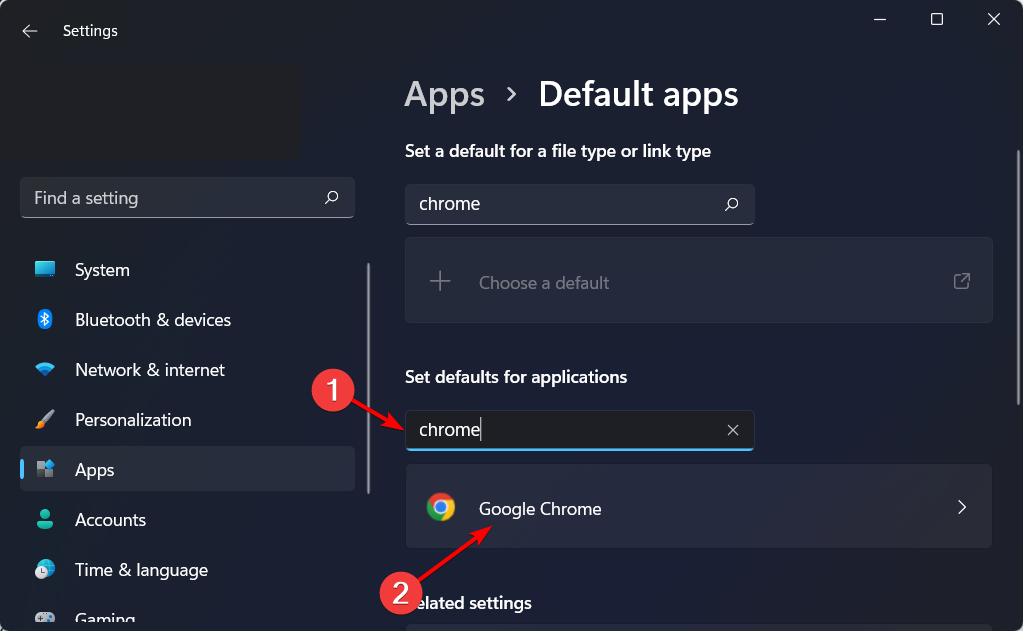Focus the file type or link type search field

click(579, 204)
